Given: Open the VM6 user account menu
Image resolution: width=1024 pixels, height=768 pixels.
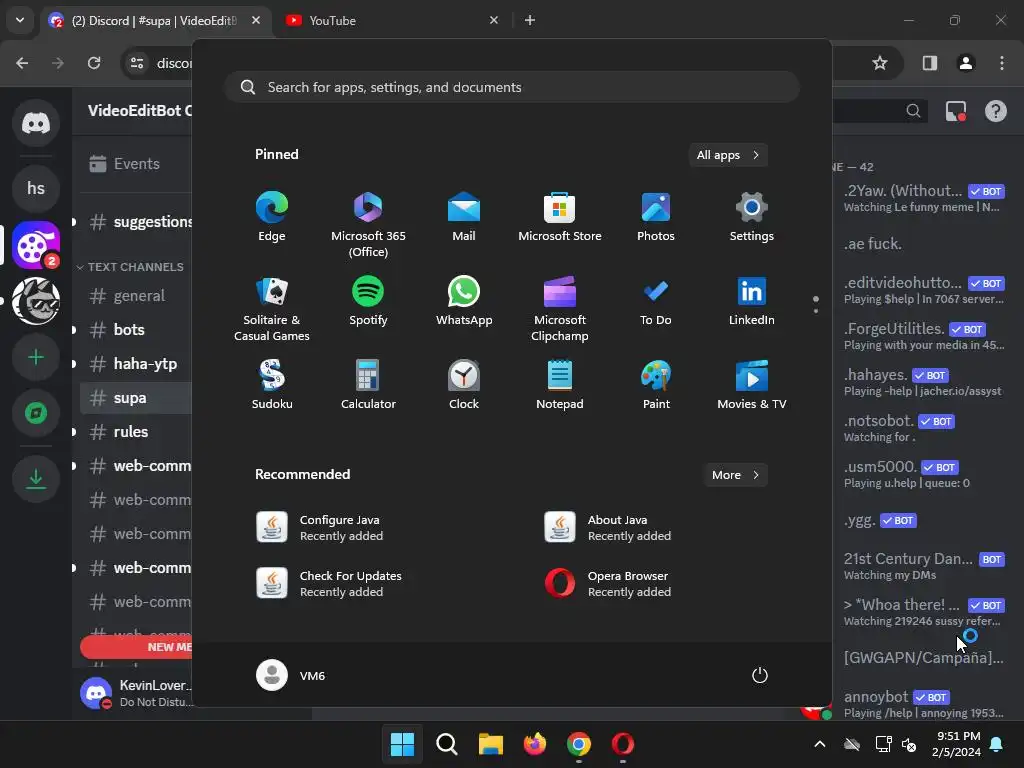Looking at the screenshot, I should click(x=291, y=675).
